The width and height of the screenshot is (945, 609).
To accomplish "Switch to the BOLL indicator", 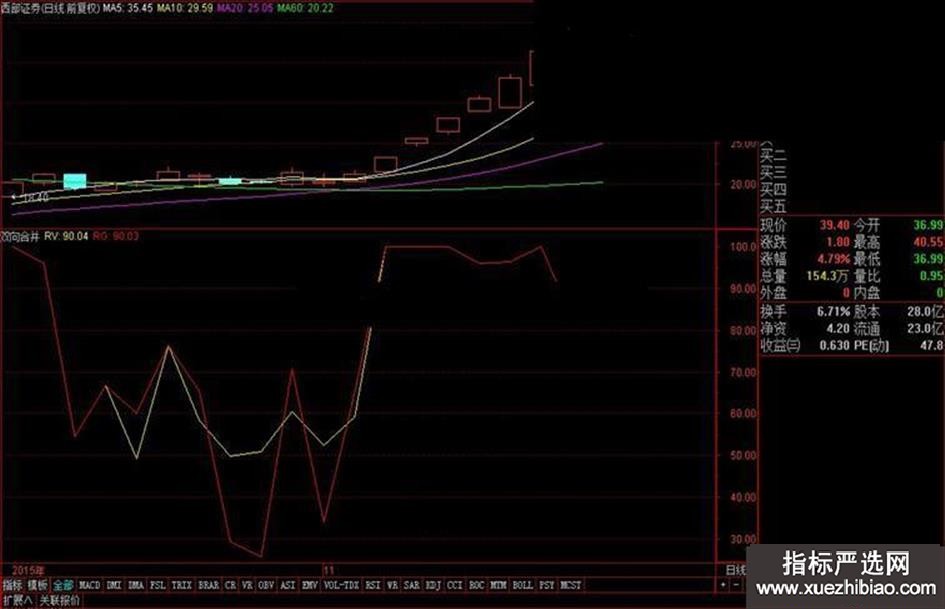I will [523, 585].
